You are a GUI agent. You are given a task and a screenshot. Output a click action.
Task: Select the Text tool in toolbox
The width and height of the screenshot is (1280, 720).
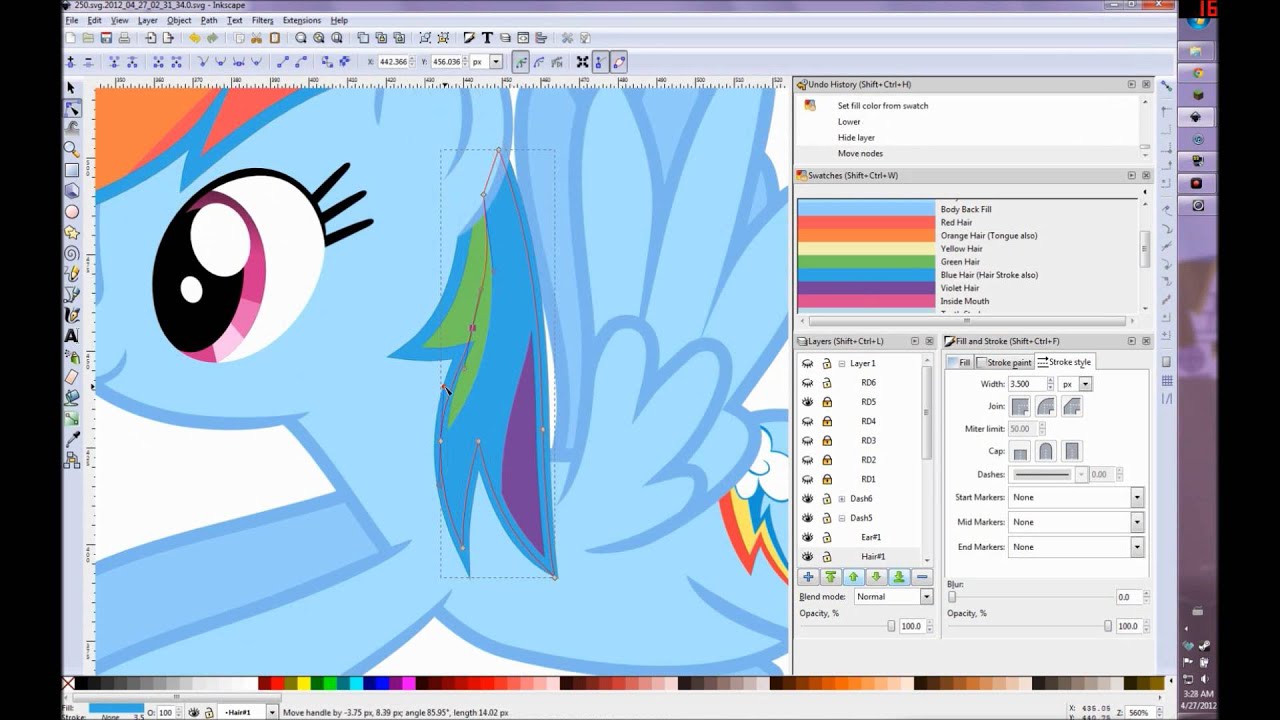pyautogui.click(x=71, y=336)
